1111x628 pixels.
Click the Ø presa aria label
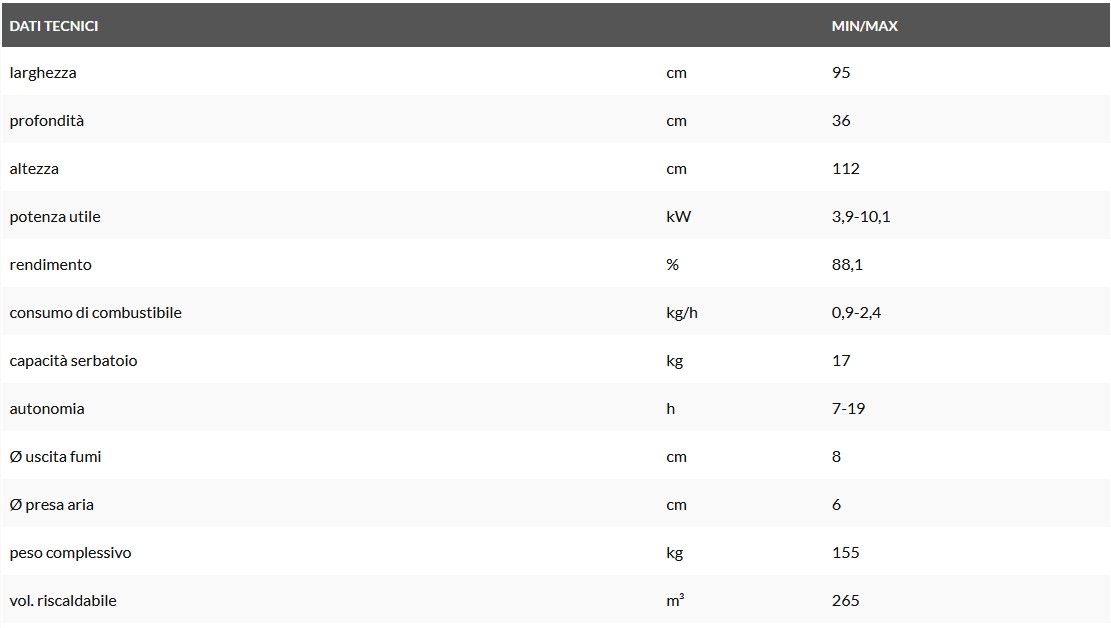click(x=52, y=505)
